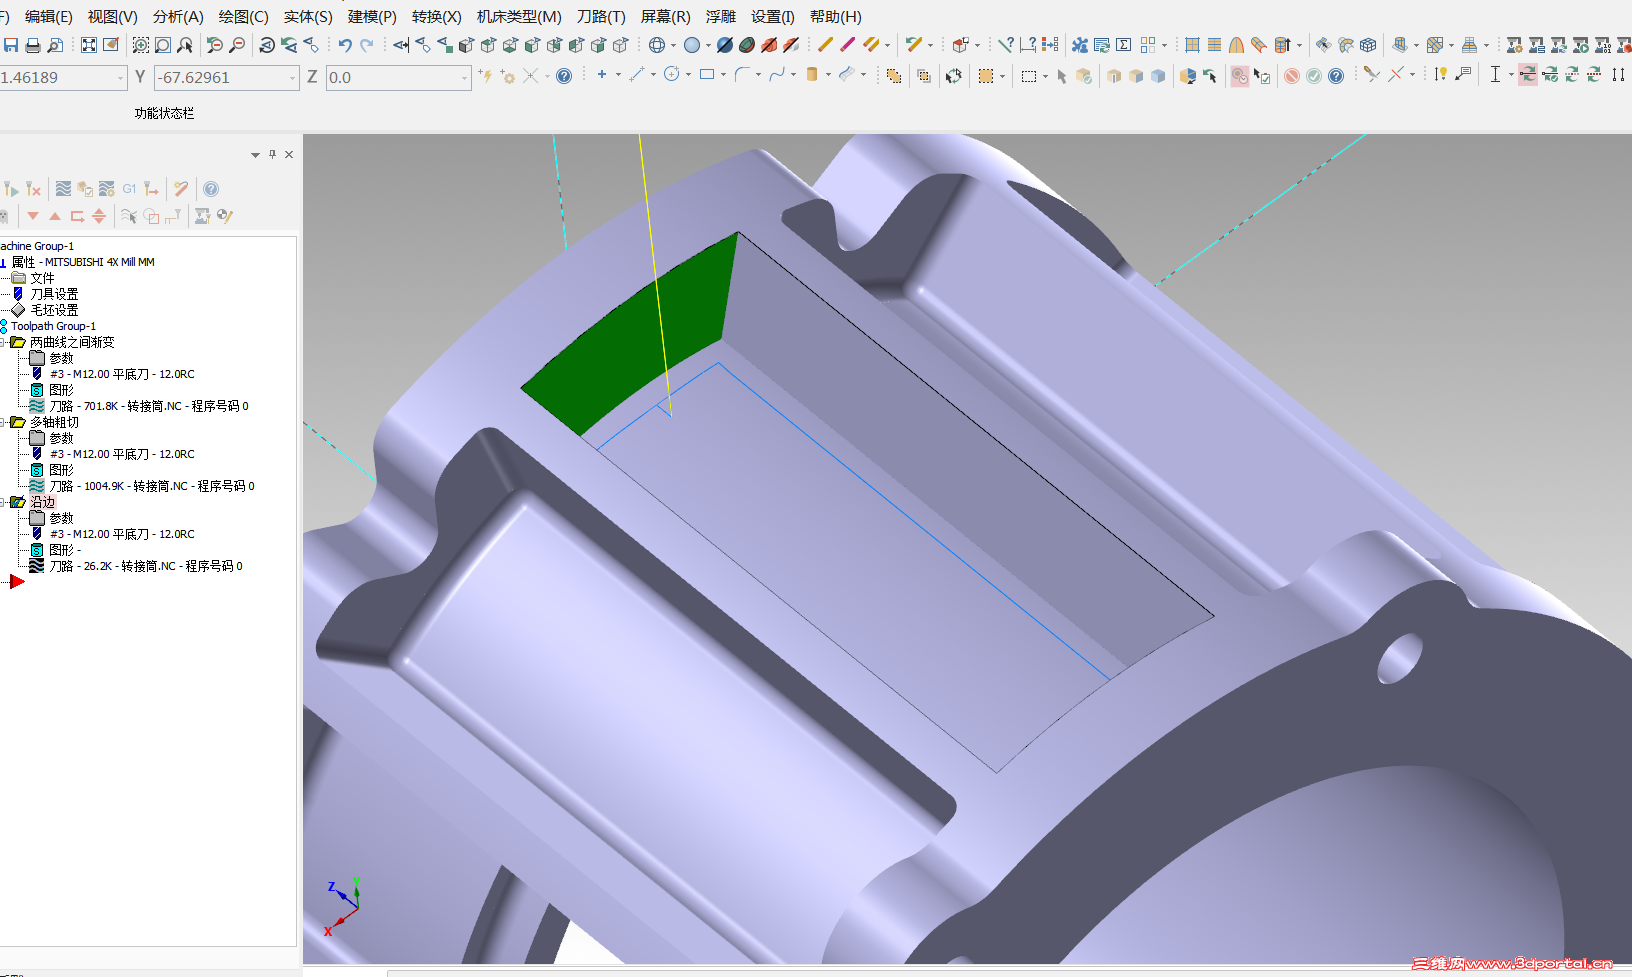Click the Fit to screen icon
This screenshot has height=977, width=1632.
pyautogui.click(x=89, y=45)
